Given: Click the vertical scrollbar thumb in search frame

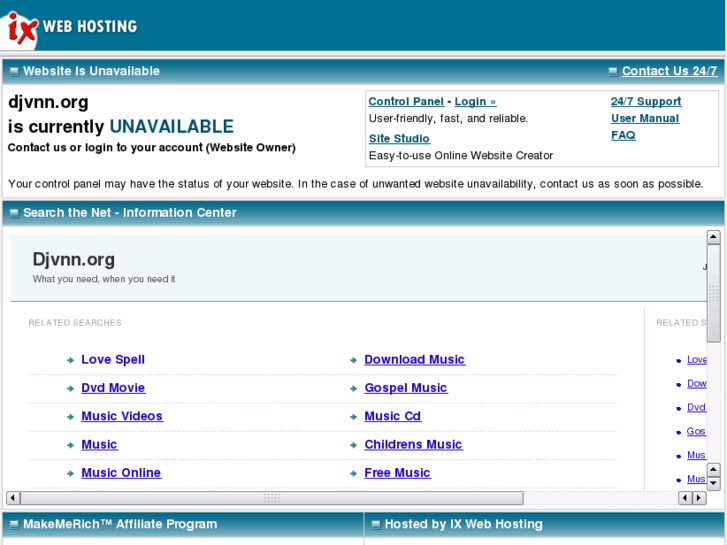Looking at the screenshot, I should pyautogui.click(x=713, y=294).
